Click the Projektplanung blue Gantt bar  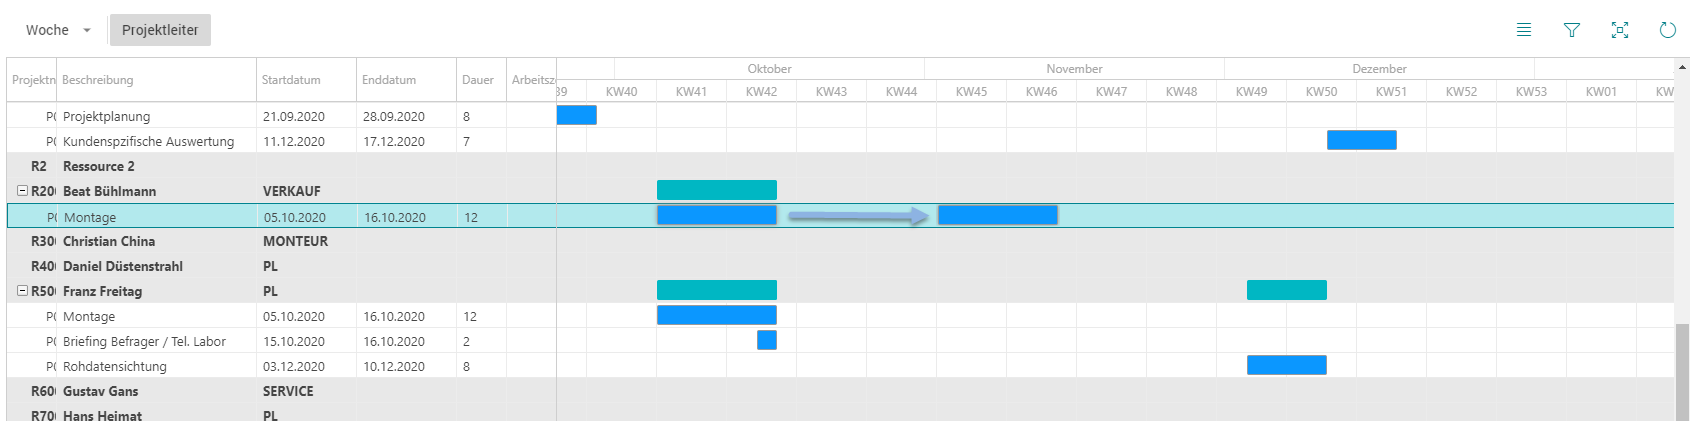[576, 115]
